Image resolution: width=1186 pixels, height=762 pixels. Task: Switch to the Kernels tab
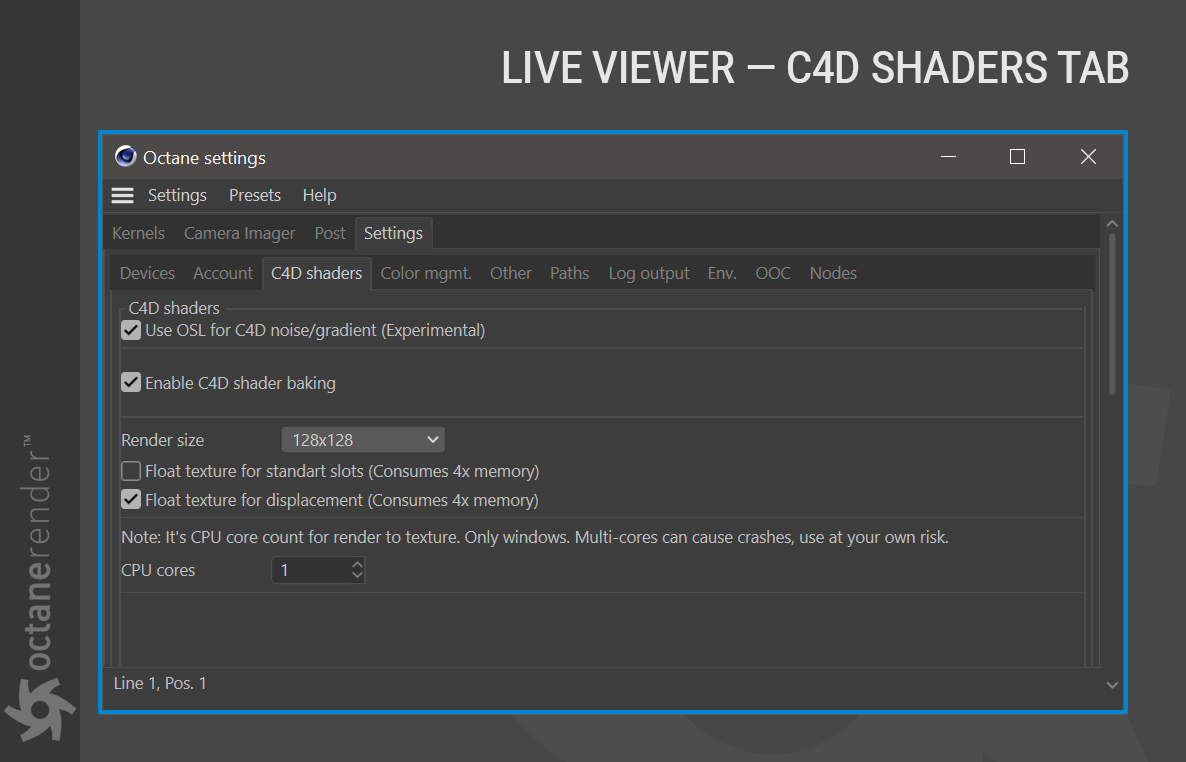138,233
